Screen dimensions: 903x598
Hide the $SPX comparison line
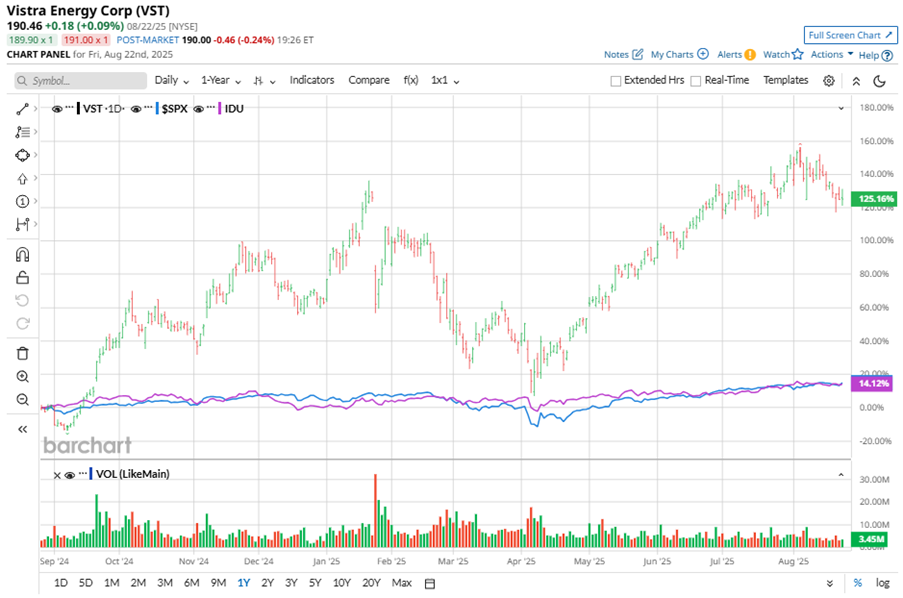pos(136,109)
